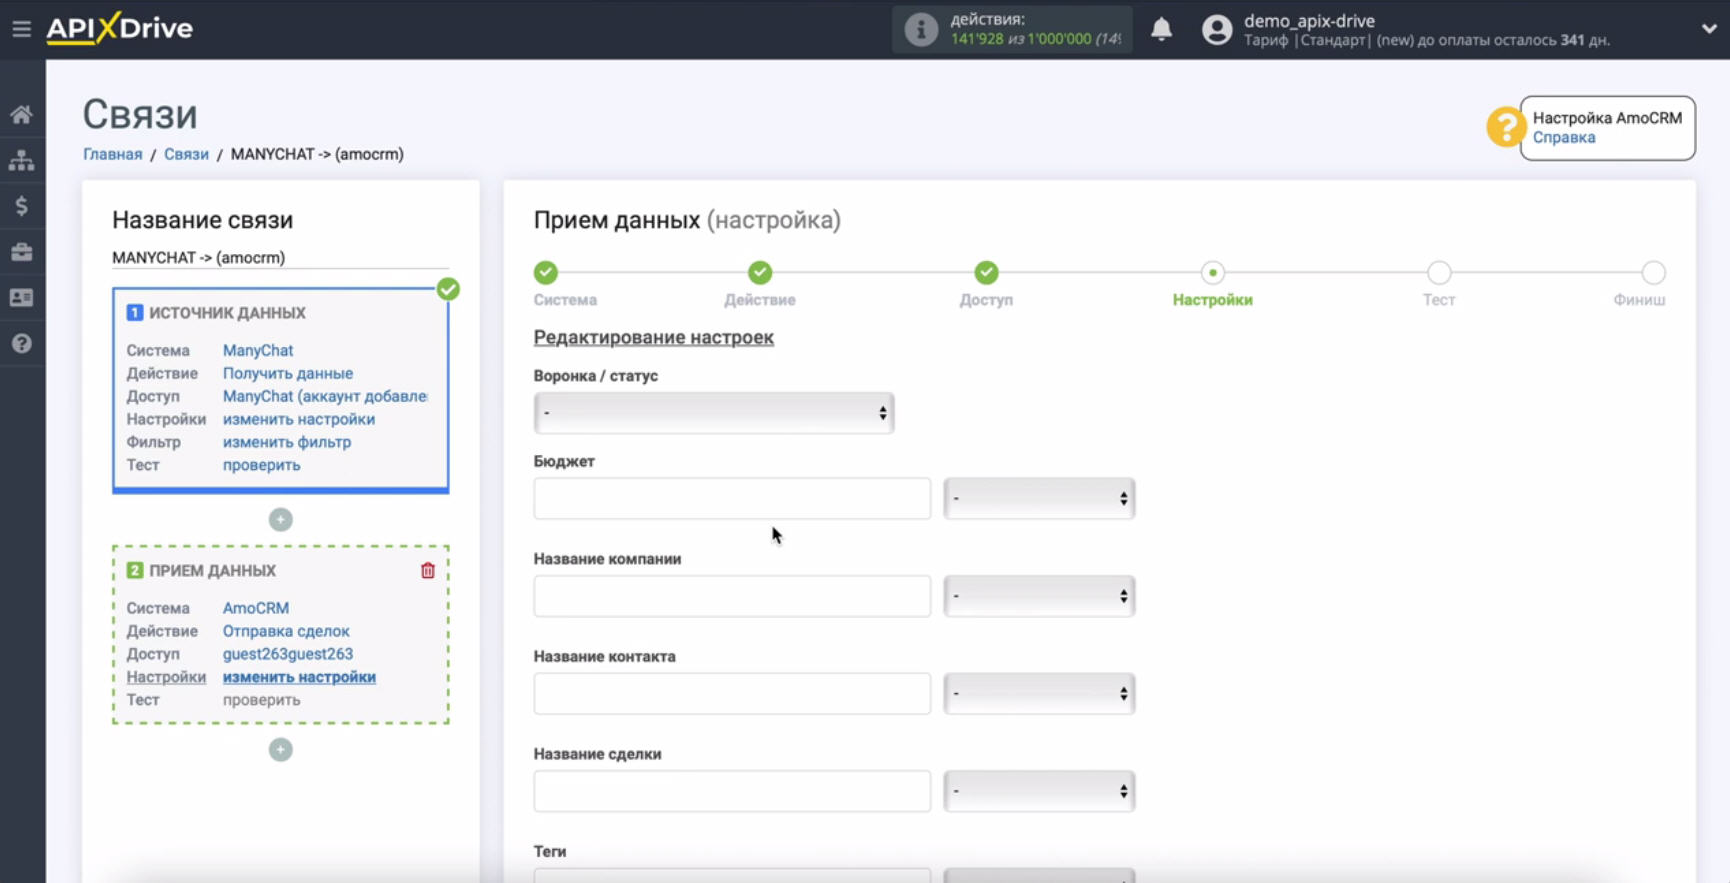Add step with plus below data source
Viewport: 1730px width, 883px height.
point(281,520)
